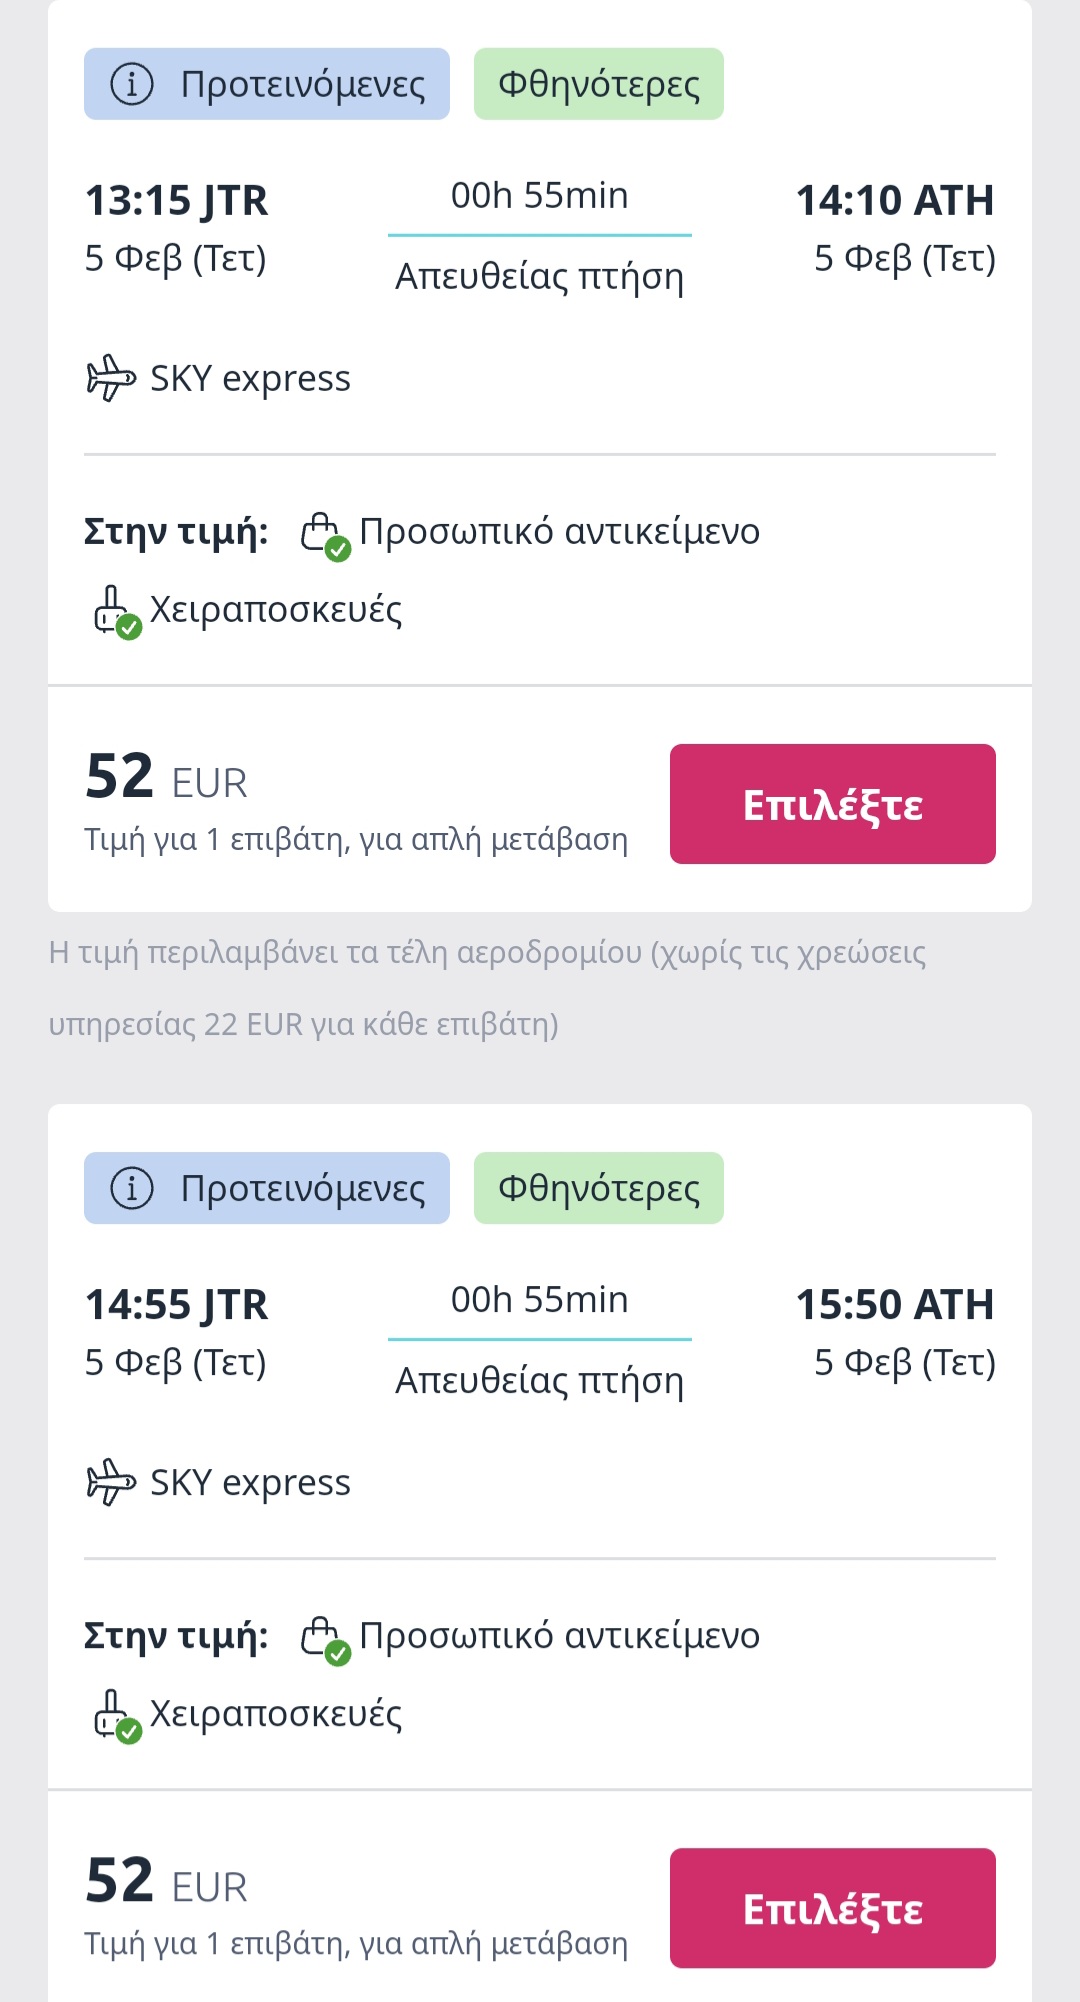Tap info icon on first Προτεινόμενες badge
This screenshot has width=1080, height=2002.
point(132,84)
